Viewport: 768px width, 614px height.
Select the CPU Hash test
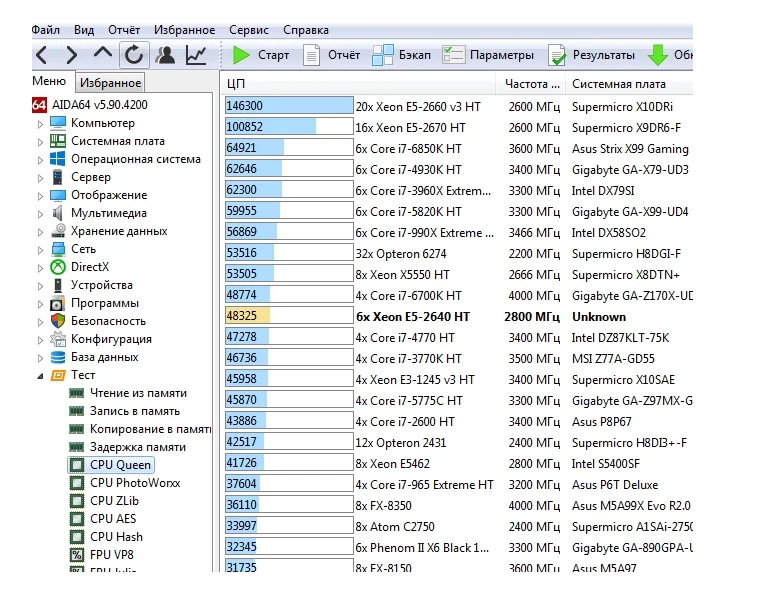coord(116,537)
